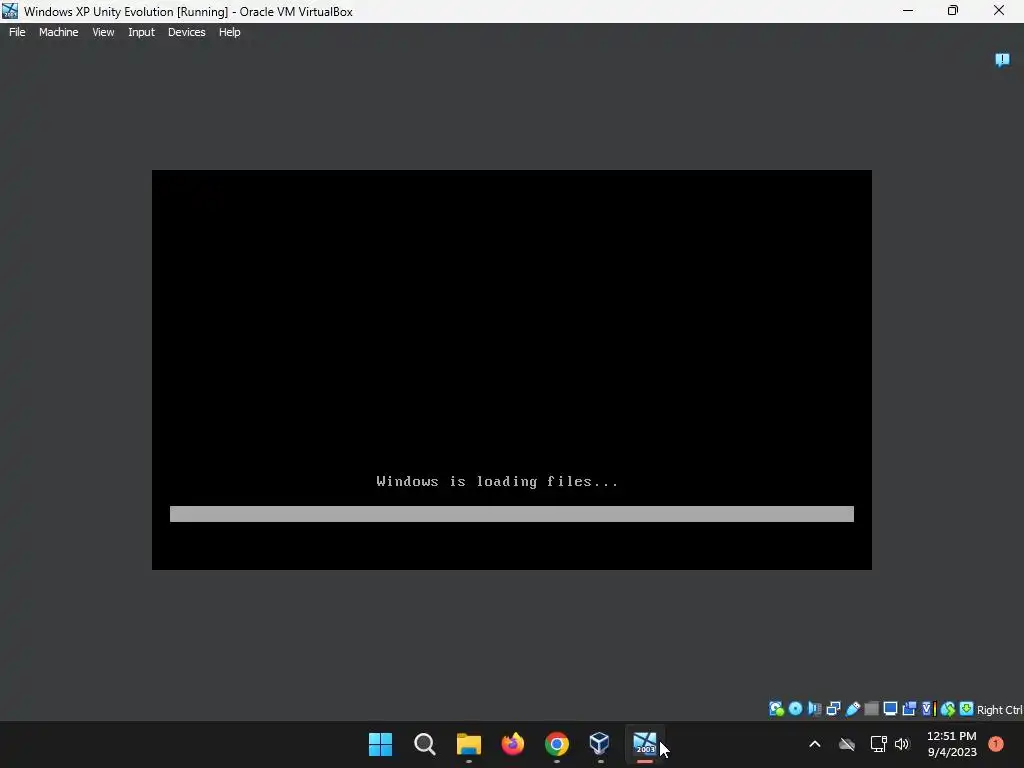Screen dimensions: 1024x768
Task: Open VirtualBox Manager from taskbar
Action: [x=600, y=744]
